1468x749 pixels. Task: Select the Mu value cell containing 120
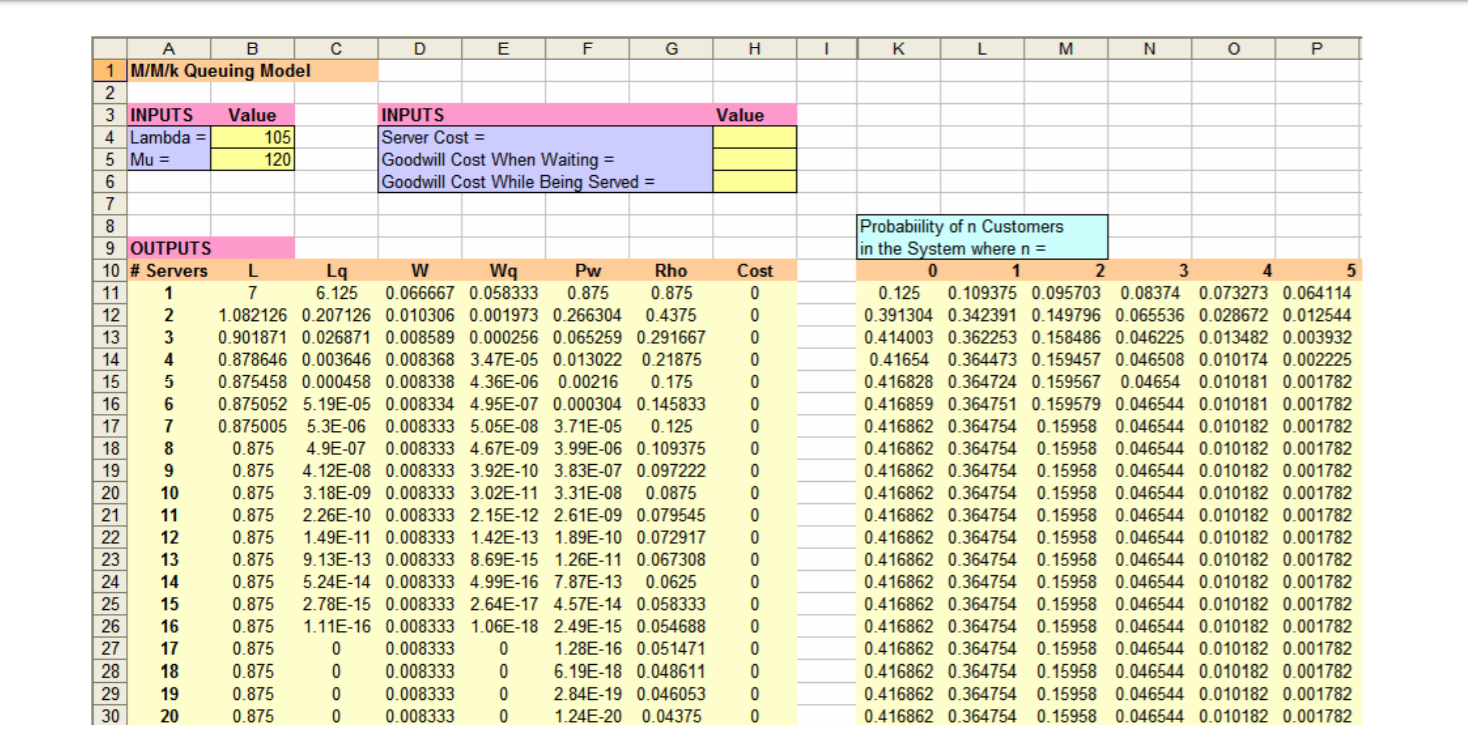pos(253,159)
